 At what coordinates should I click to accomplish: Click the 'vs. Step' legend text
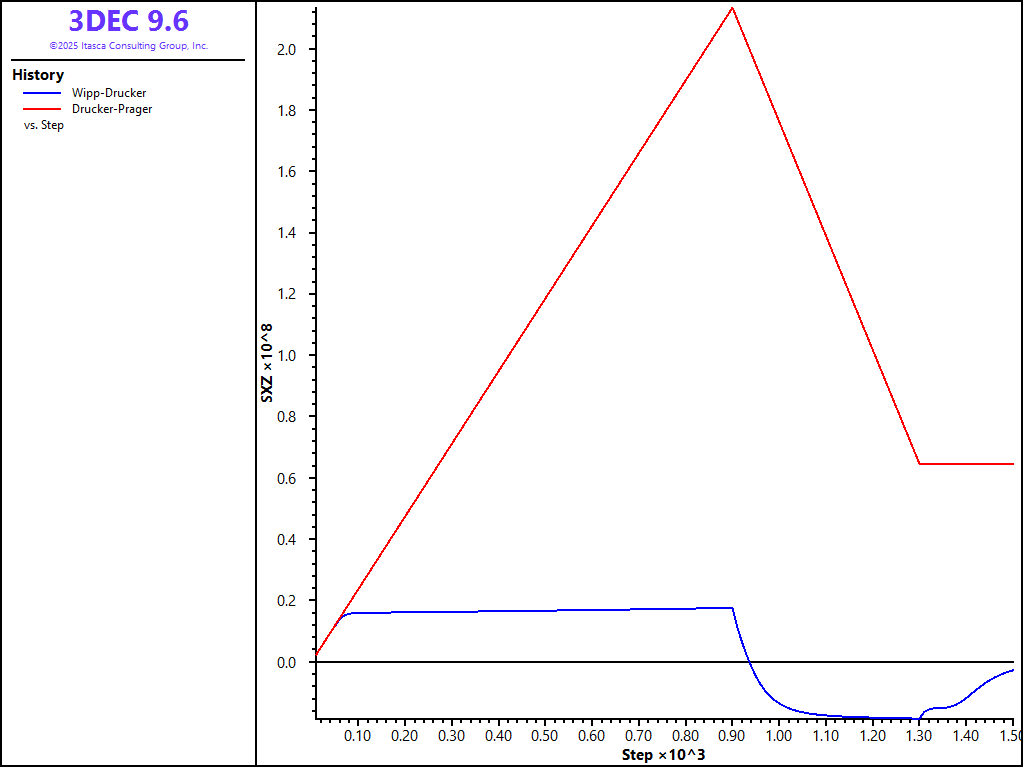tap(44, 125)
